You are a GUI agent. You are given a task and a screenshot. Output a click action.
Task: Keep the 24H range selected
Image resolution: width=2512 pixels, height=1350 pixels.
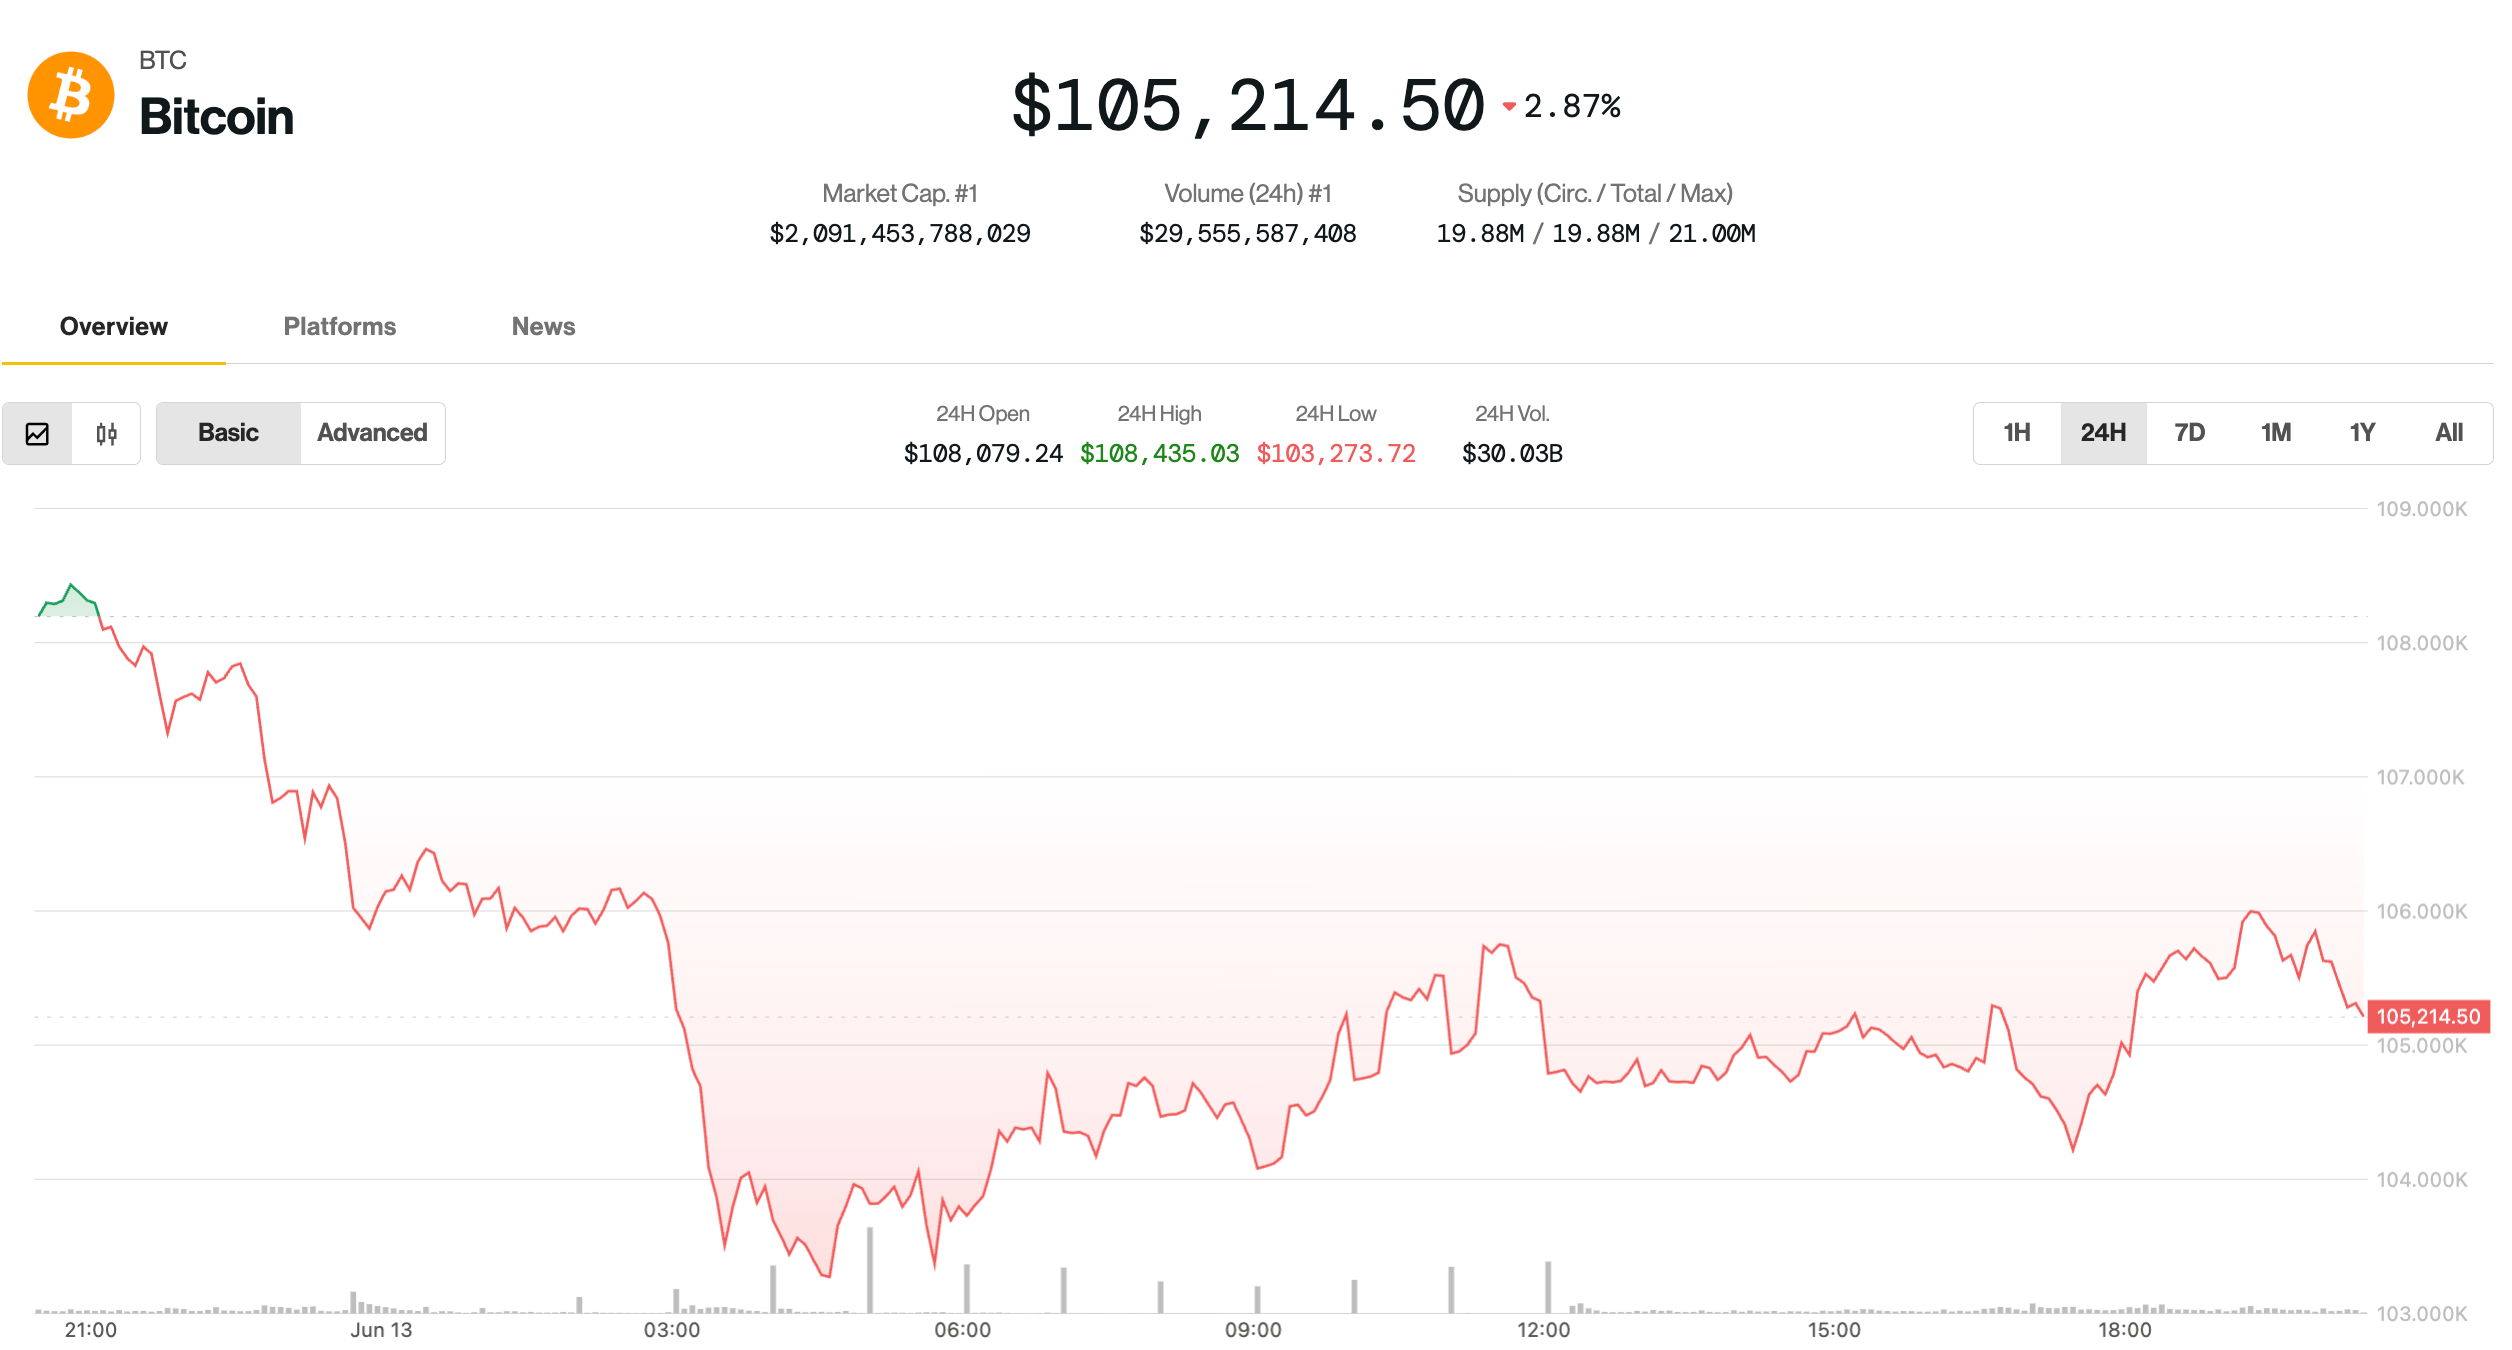pos(2102,432)
